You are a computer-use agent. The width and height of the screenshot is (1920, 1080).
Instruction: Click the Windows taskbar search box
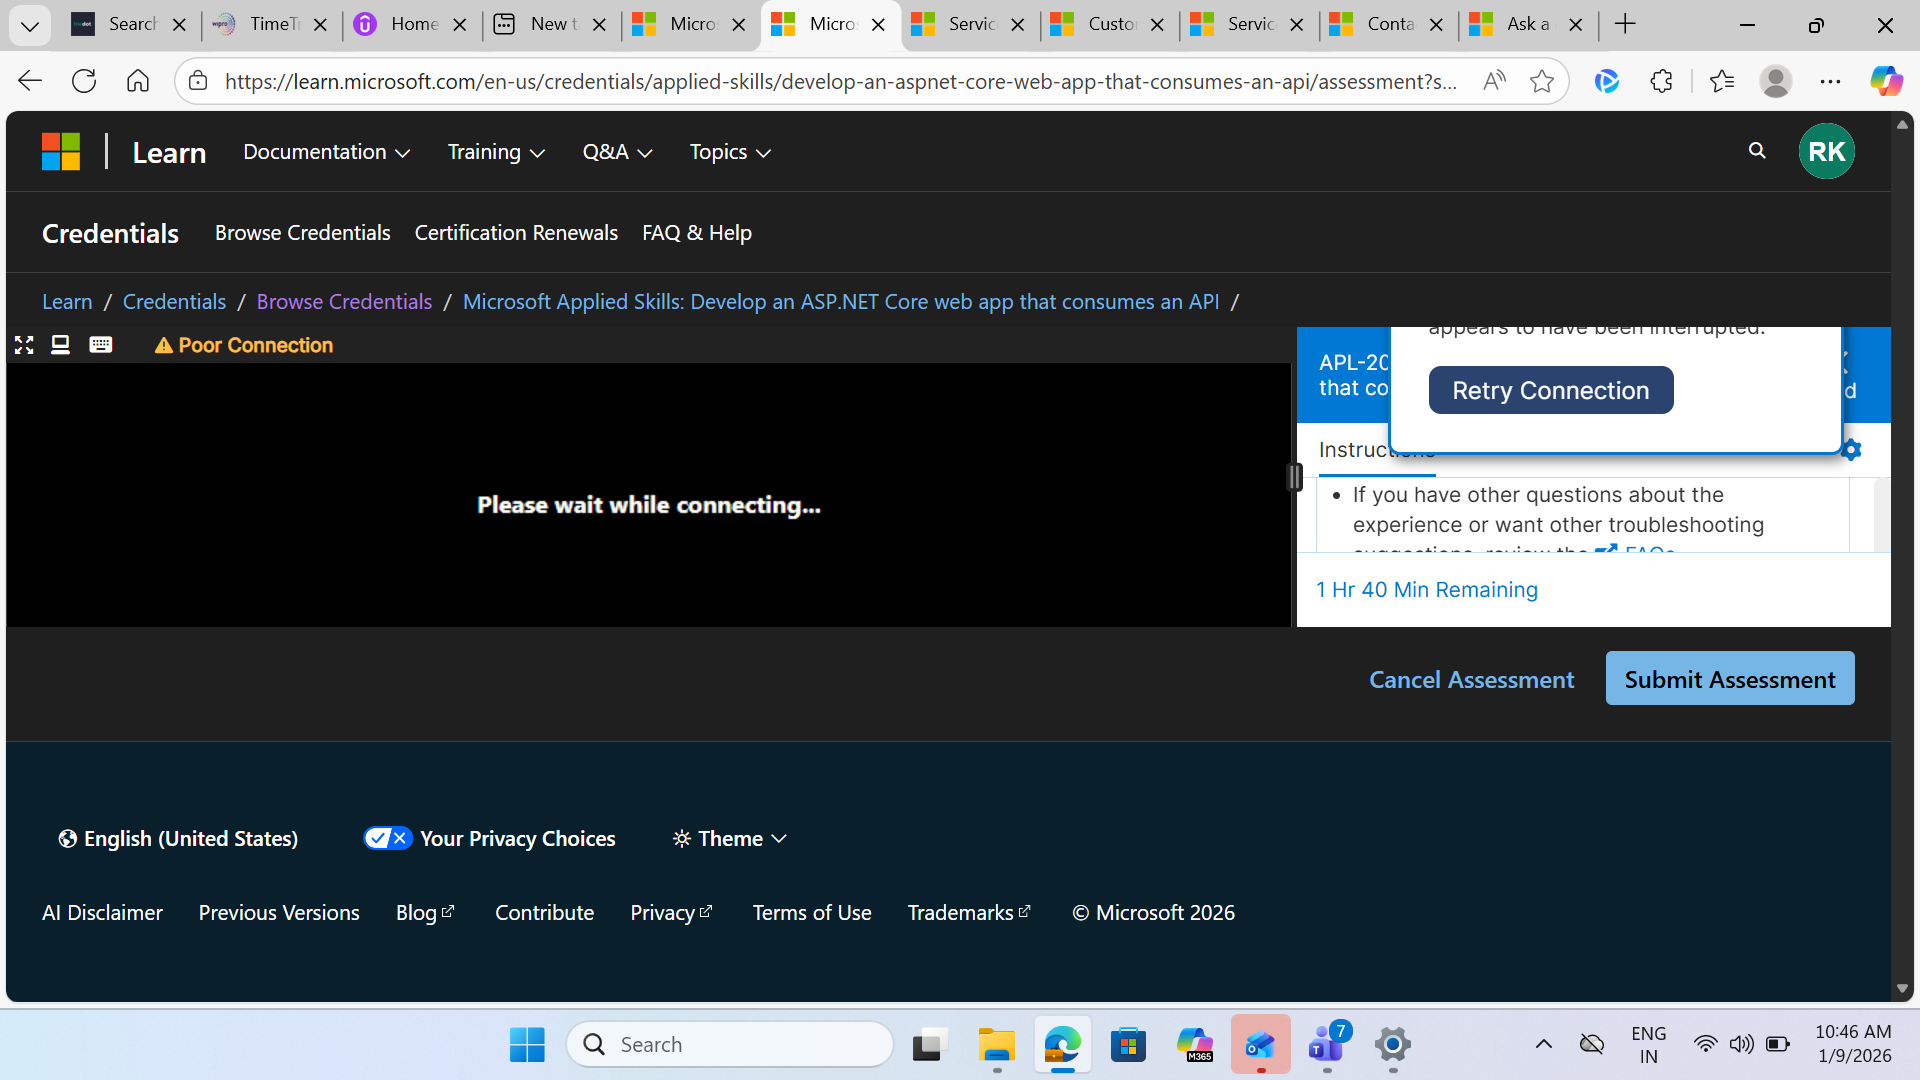click(x=730, y=1044)
